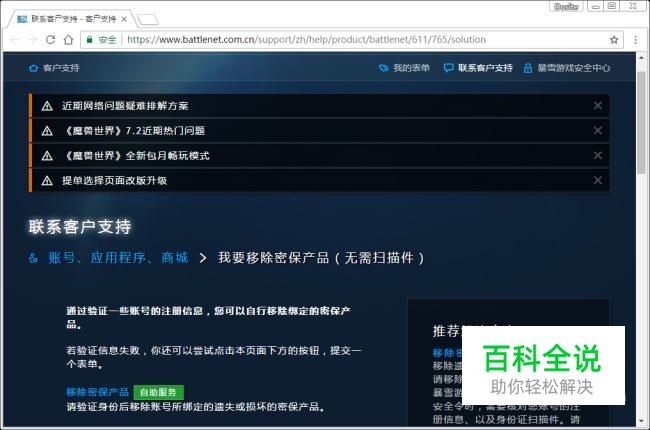Open the 近期网络问题疑难排解方案 notice
This screenshot has height=430, width=650.
[x=125, y=106]
